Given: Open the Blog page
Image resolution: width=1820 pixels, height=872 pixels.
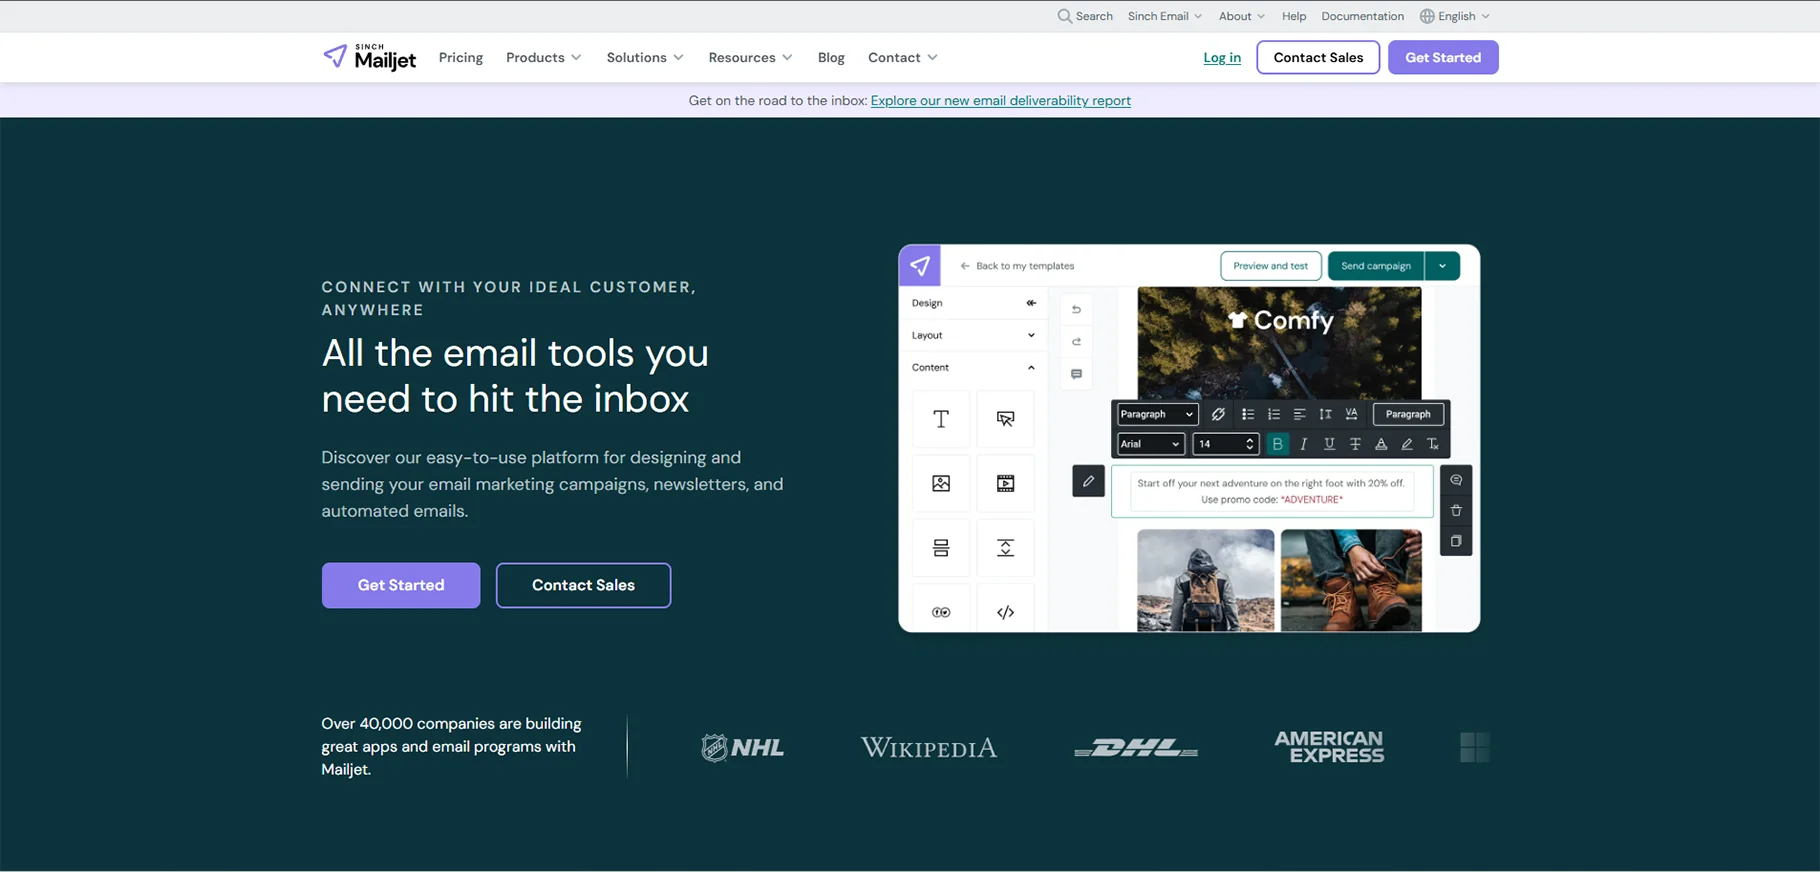Looking at the screenshot, I should 831,57.
